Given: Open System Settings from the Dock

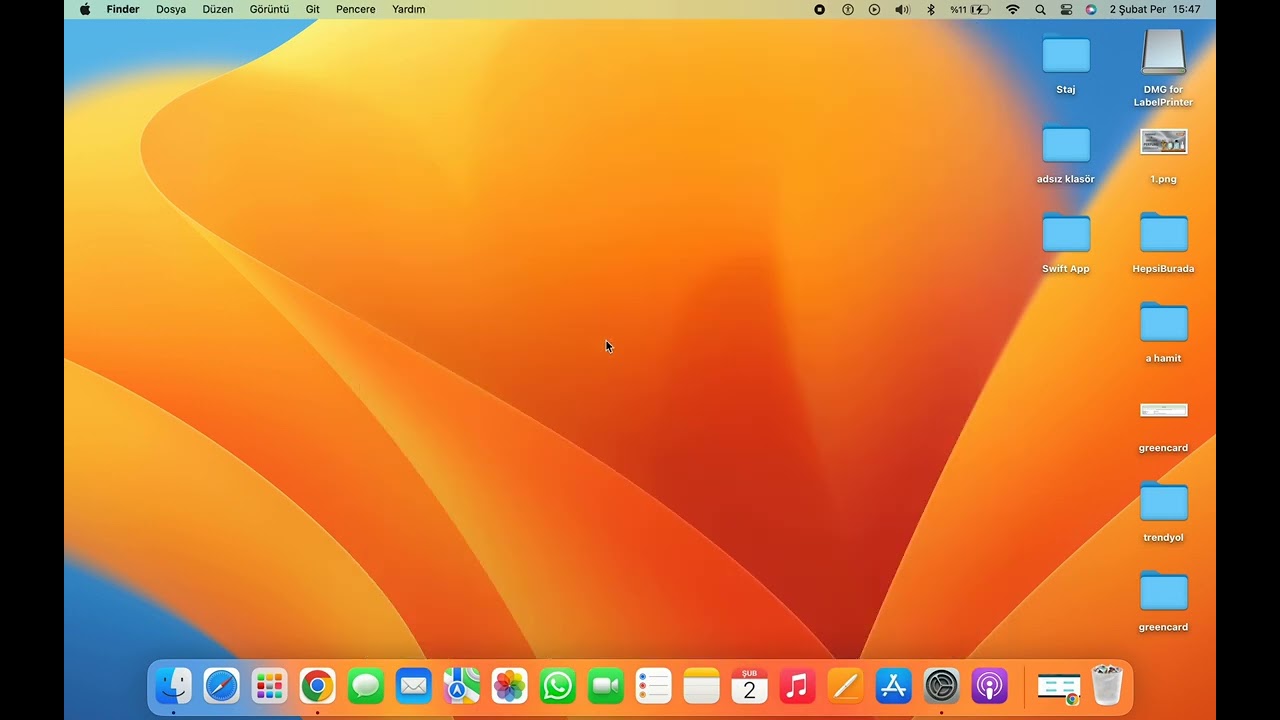Looking at the screenshot, I should pos(941,686).
